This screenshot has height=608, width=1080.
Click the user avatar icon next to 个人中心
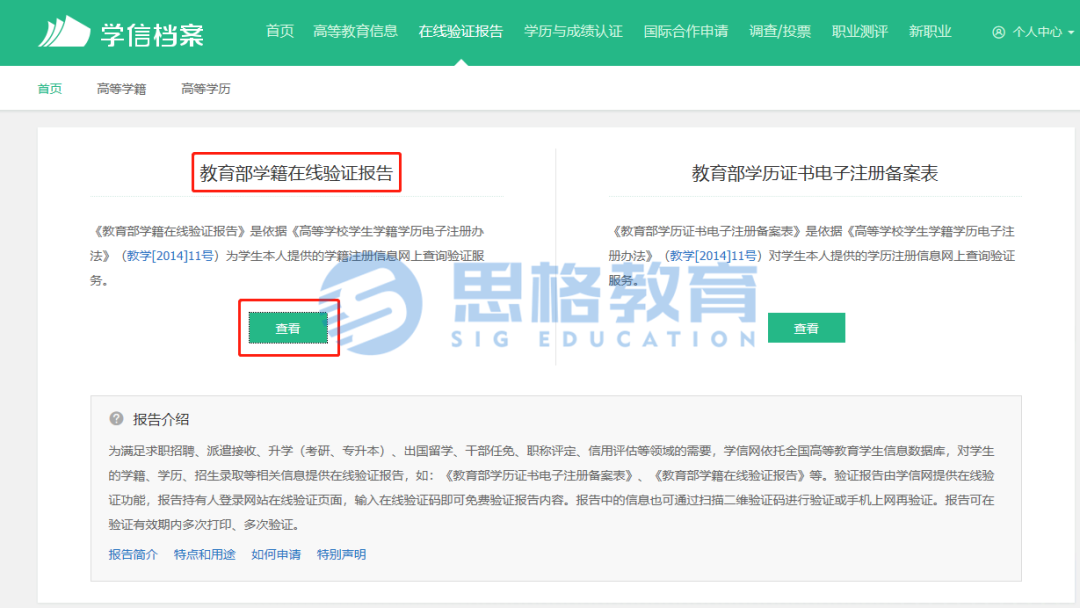click(997, 31)
